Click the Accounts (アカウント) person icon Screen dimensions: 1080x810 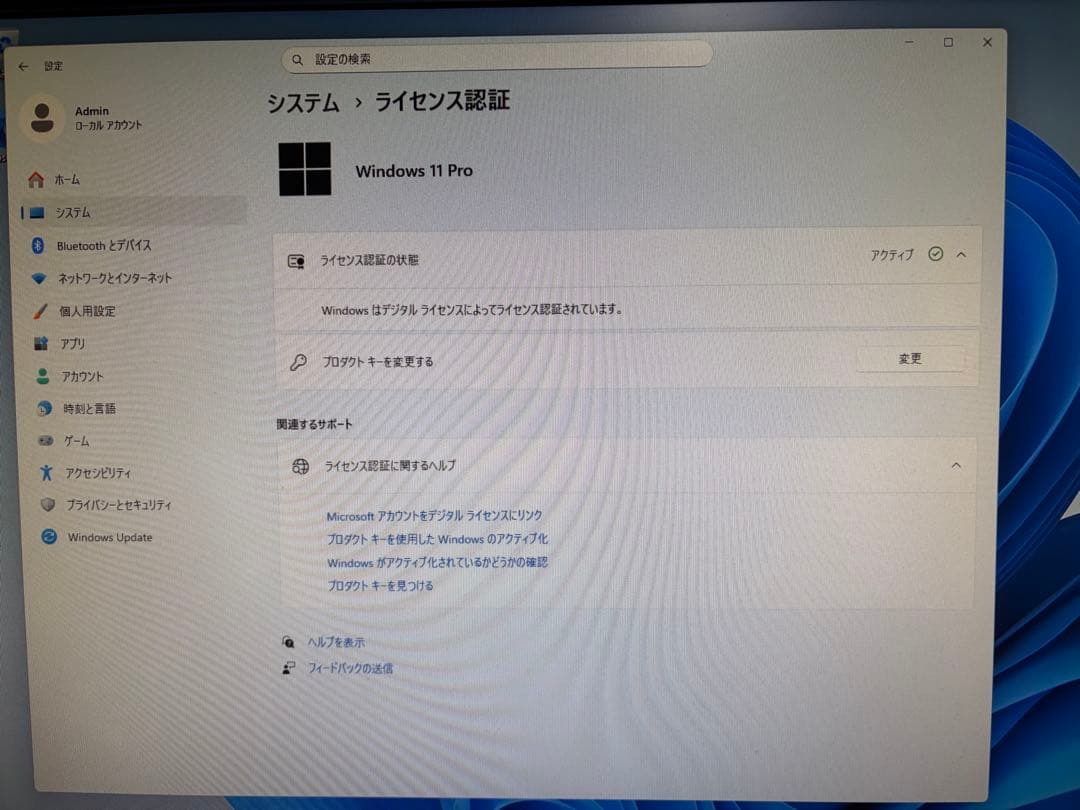[43, 376]
